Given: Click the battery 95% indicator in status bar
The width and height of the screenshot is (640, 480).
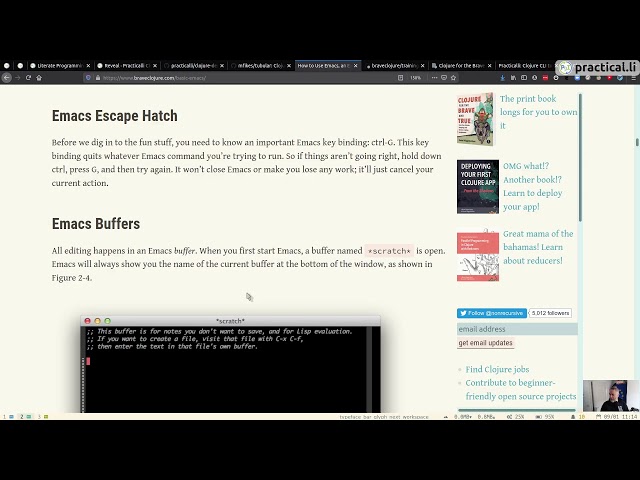Looking at the screenshot, I should (544, 417).
